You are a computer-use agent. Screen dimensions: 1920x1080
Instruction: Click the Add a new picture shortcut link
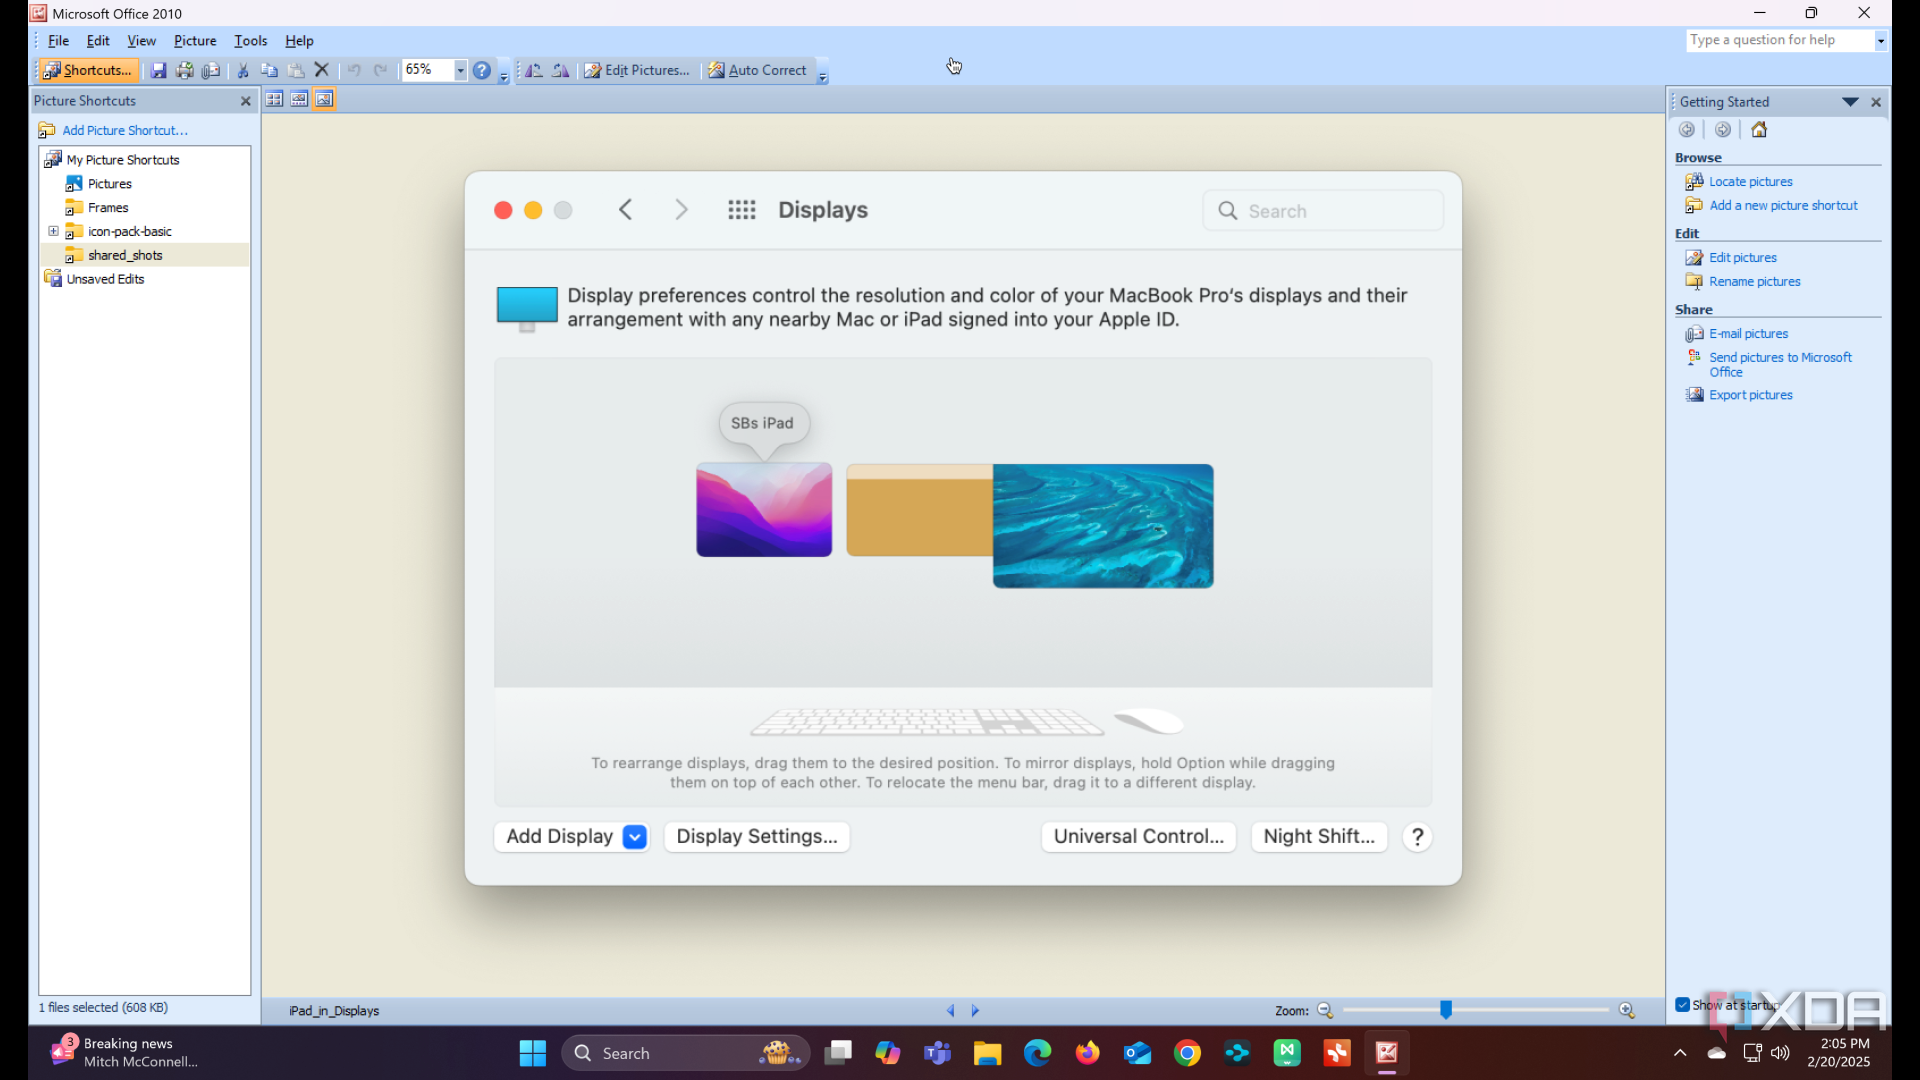[1782, 205]
